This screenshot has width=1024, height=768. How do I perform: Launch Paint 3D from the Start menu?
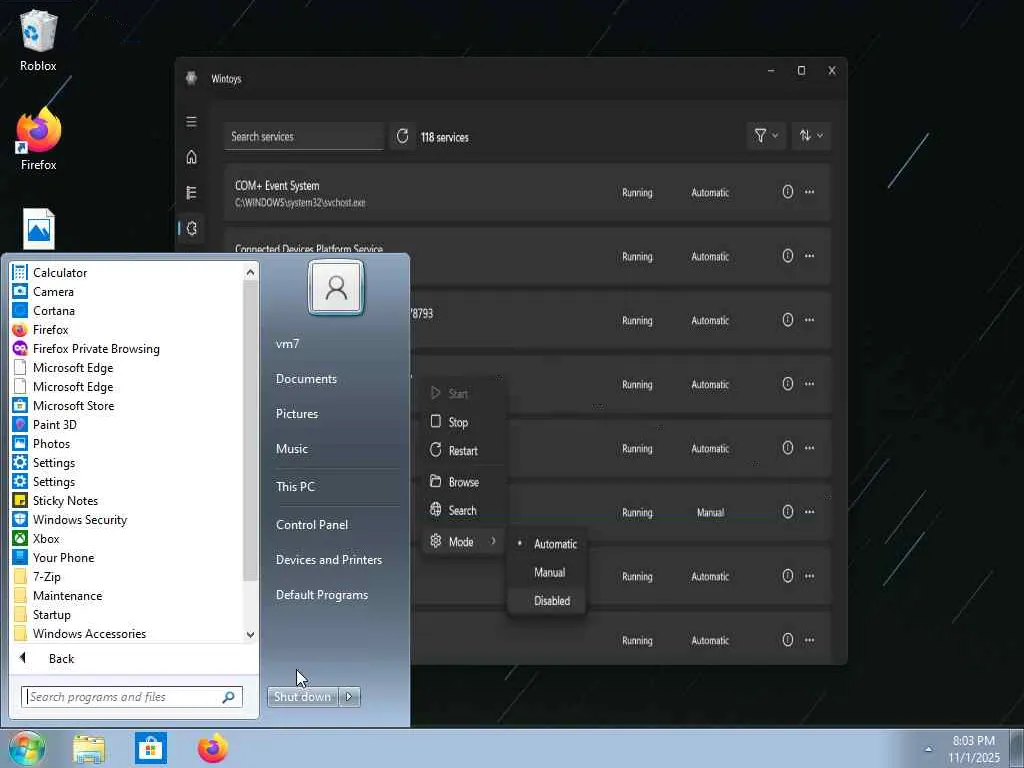[127, 424]
